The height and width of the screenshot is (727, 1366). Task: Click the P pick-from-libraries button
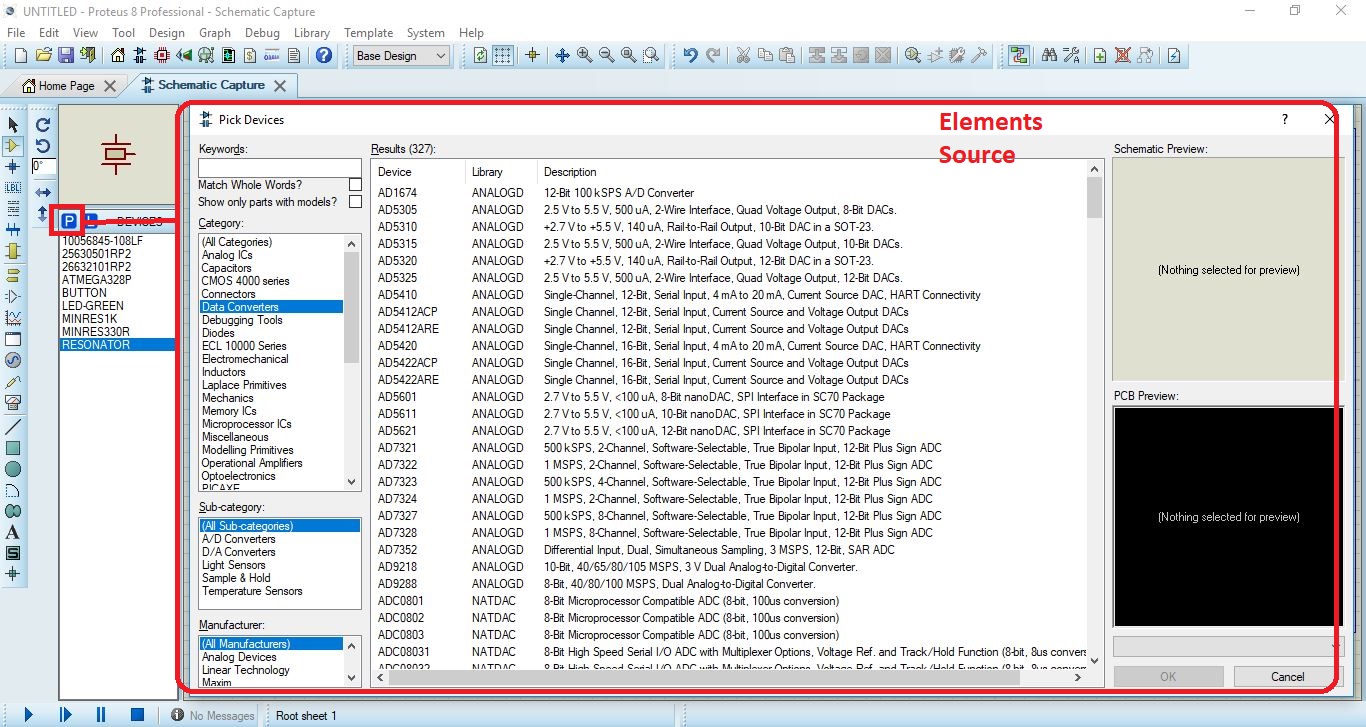[x=69, y=221]
